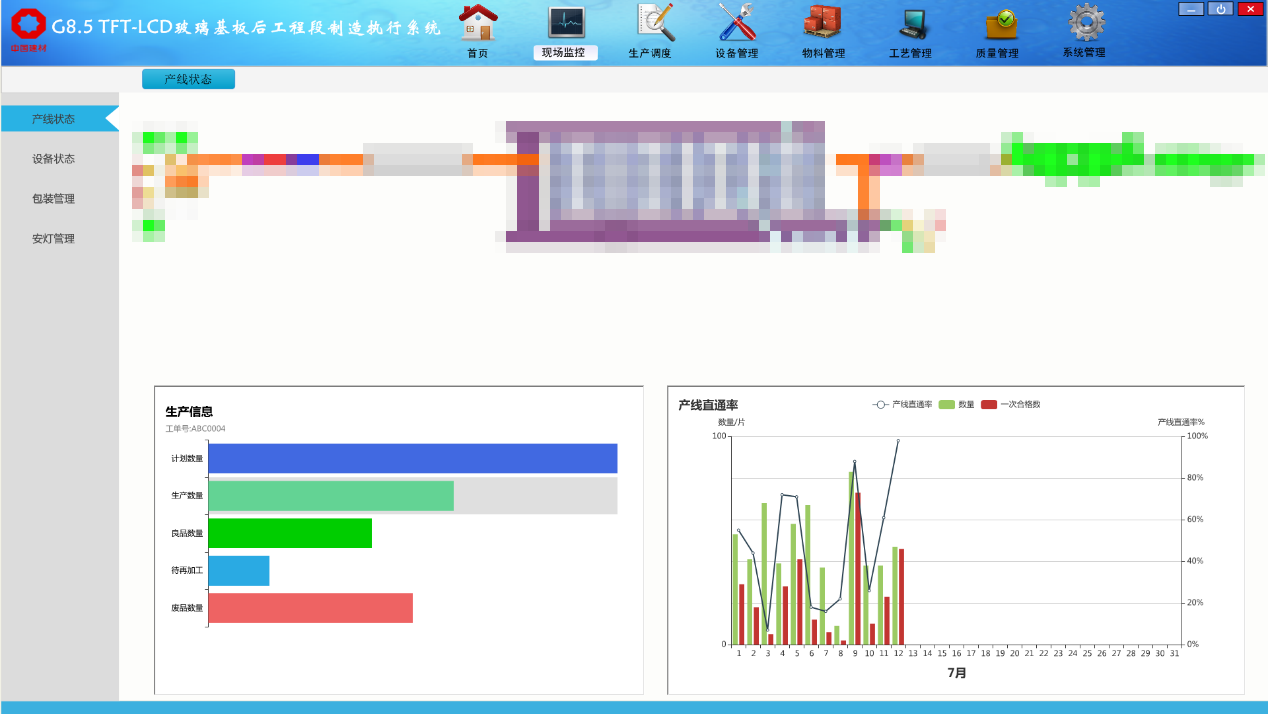Toggle 数量 series in chart legend
Viewport: 1268px width, 714px height.
pos(956,404)
